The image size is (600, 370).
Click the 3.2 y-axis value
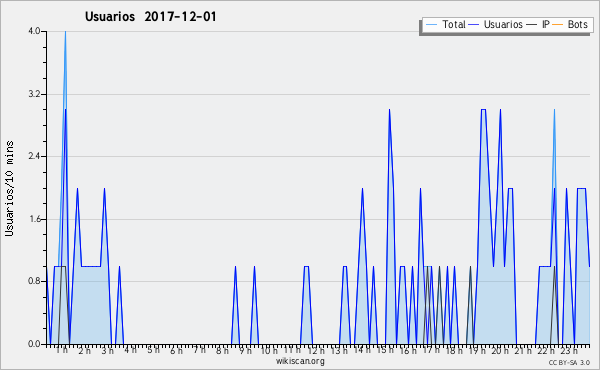34,94
